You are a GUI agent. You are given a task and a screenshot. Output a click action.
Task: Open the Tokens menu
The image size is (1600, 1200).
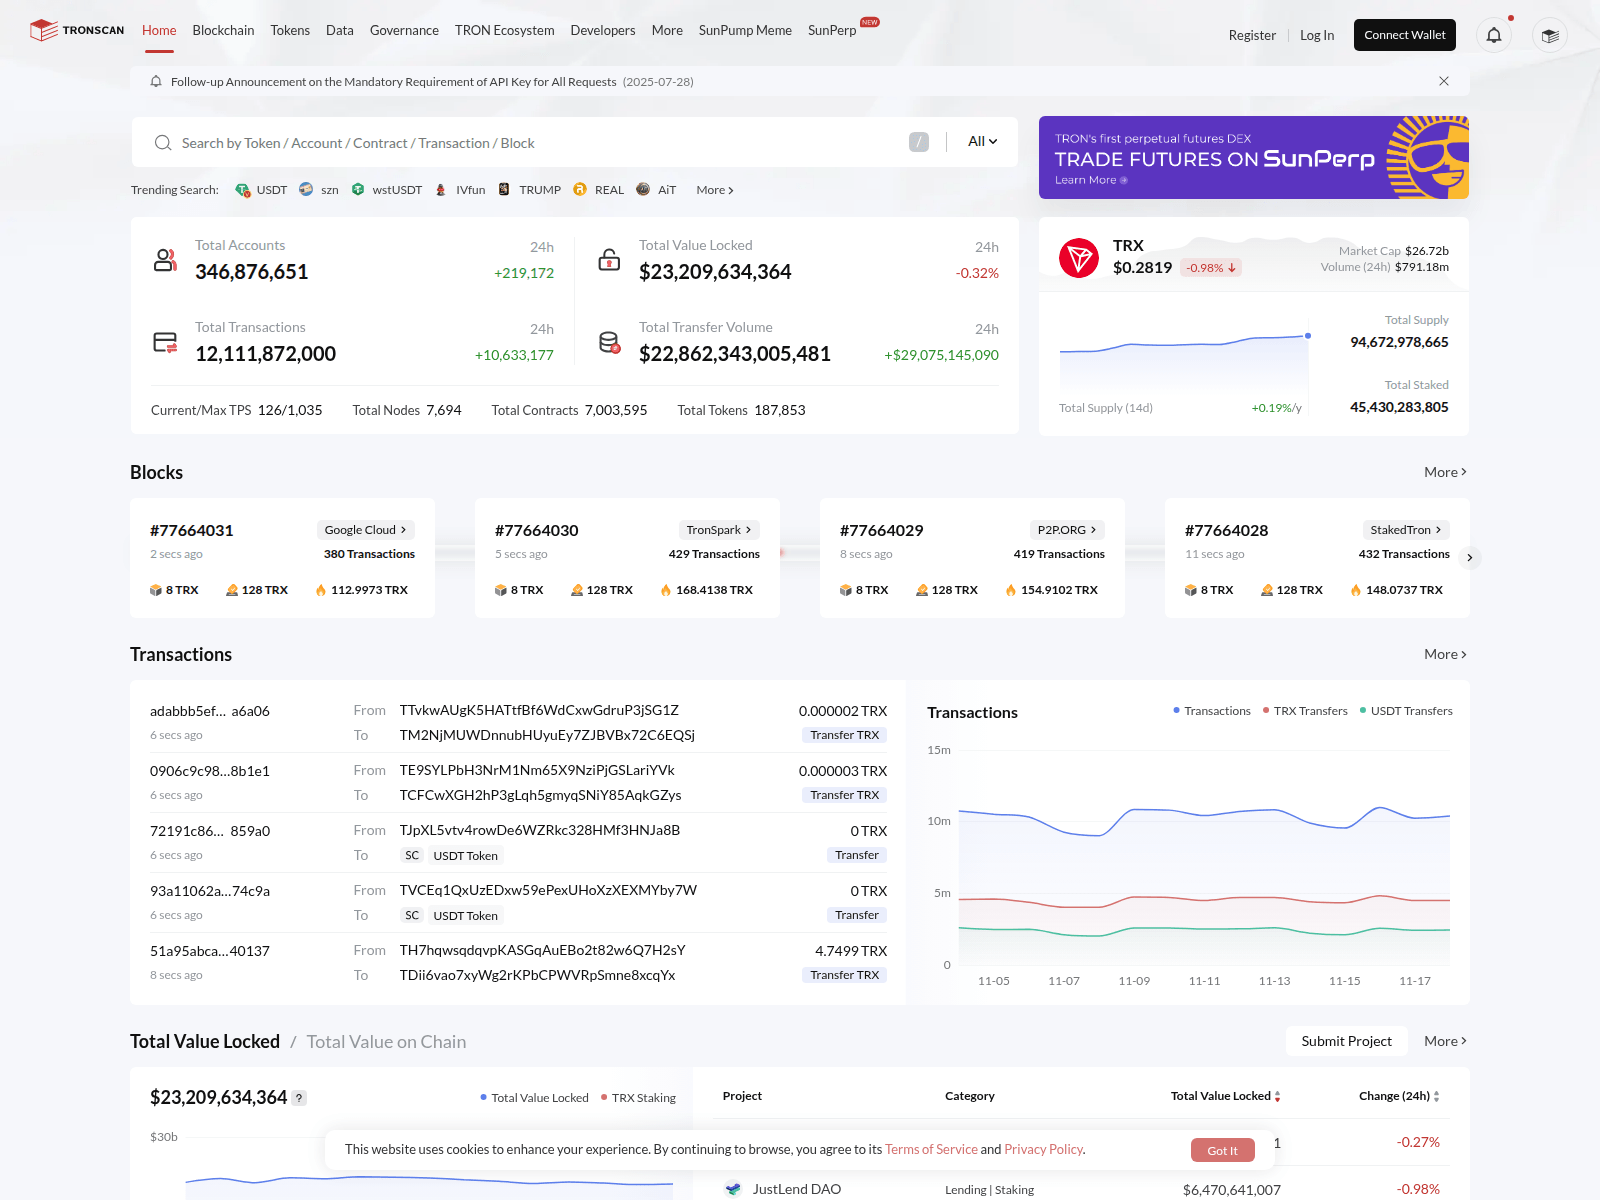click(290, 30)
